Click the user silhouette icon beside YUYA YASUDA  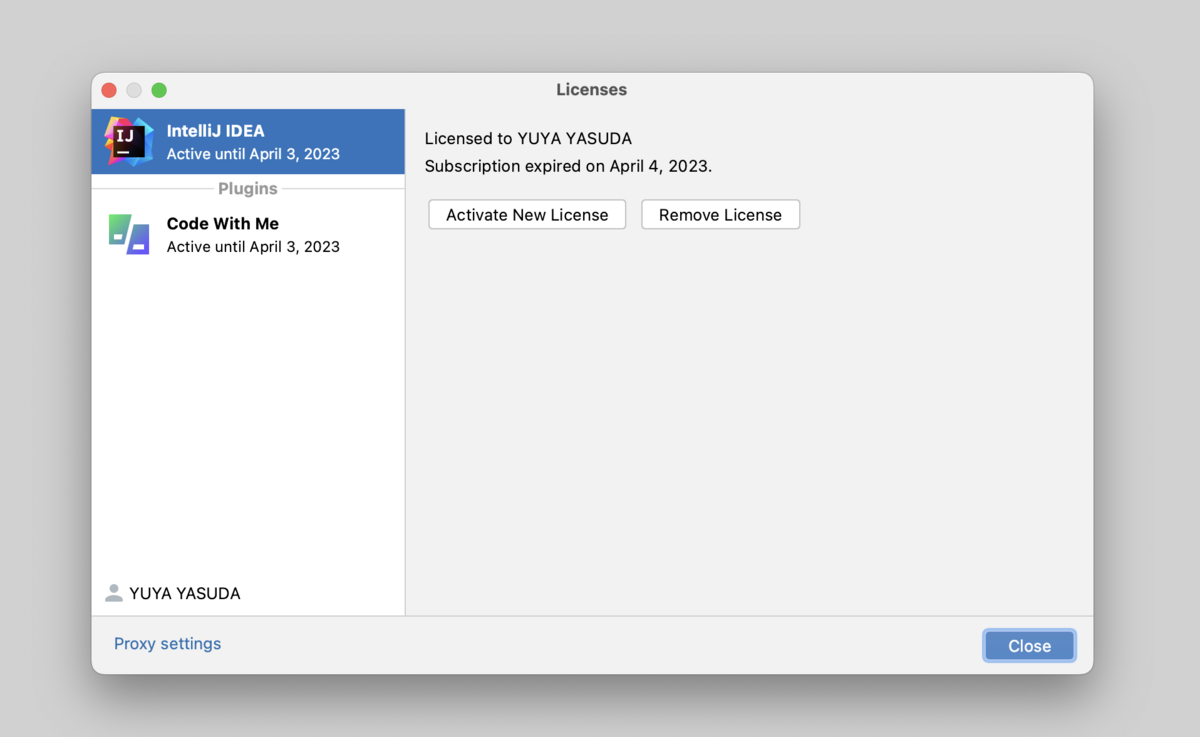coord(113,592)
